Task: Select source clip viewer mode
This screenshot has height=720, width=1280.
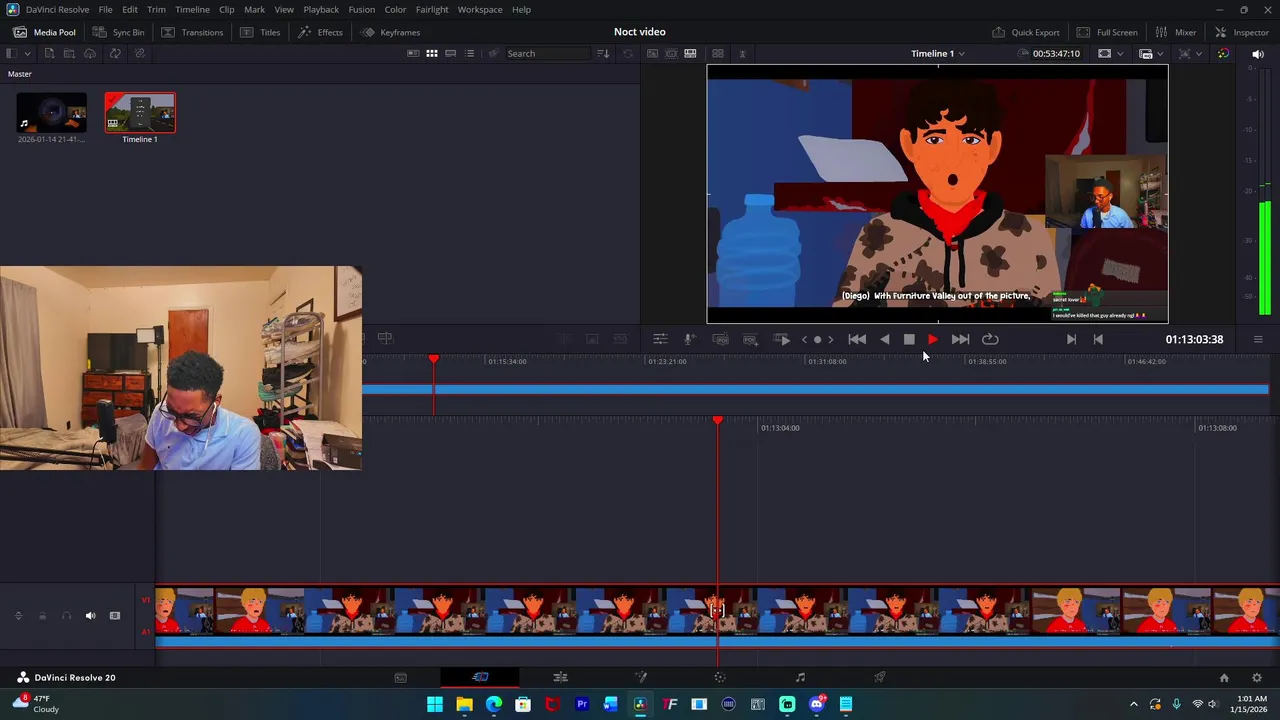Action: 652,53
